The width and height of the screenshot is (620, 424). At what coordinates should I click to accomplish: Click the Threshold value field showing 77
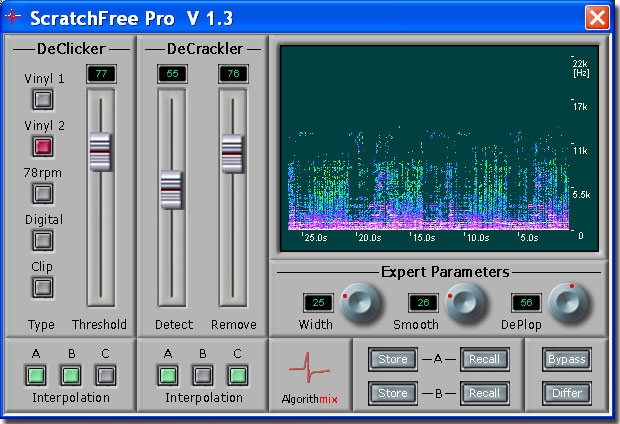tap(100, 74)
